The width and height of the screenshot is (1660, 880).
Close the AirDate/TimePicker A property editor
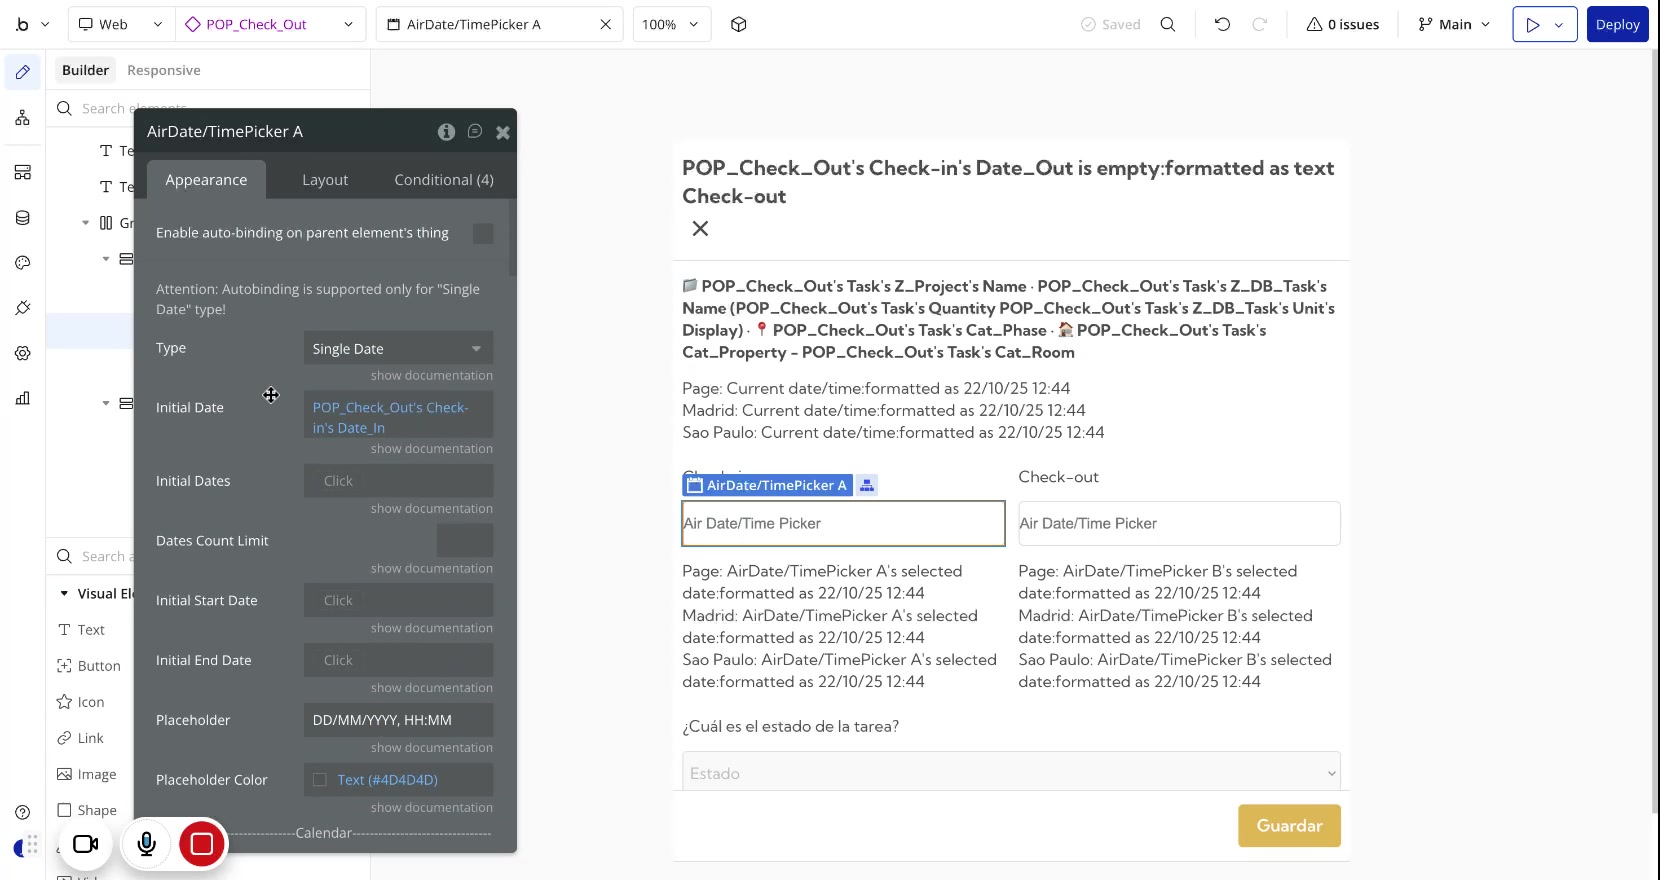tap(503, 132)
